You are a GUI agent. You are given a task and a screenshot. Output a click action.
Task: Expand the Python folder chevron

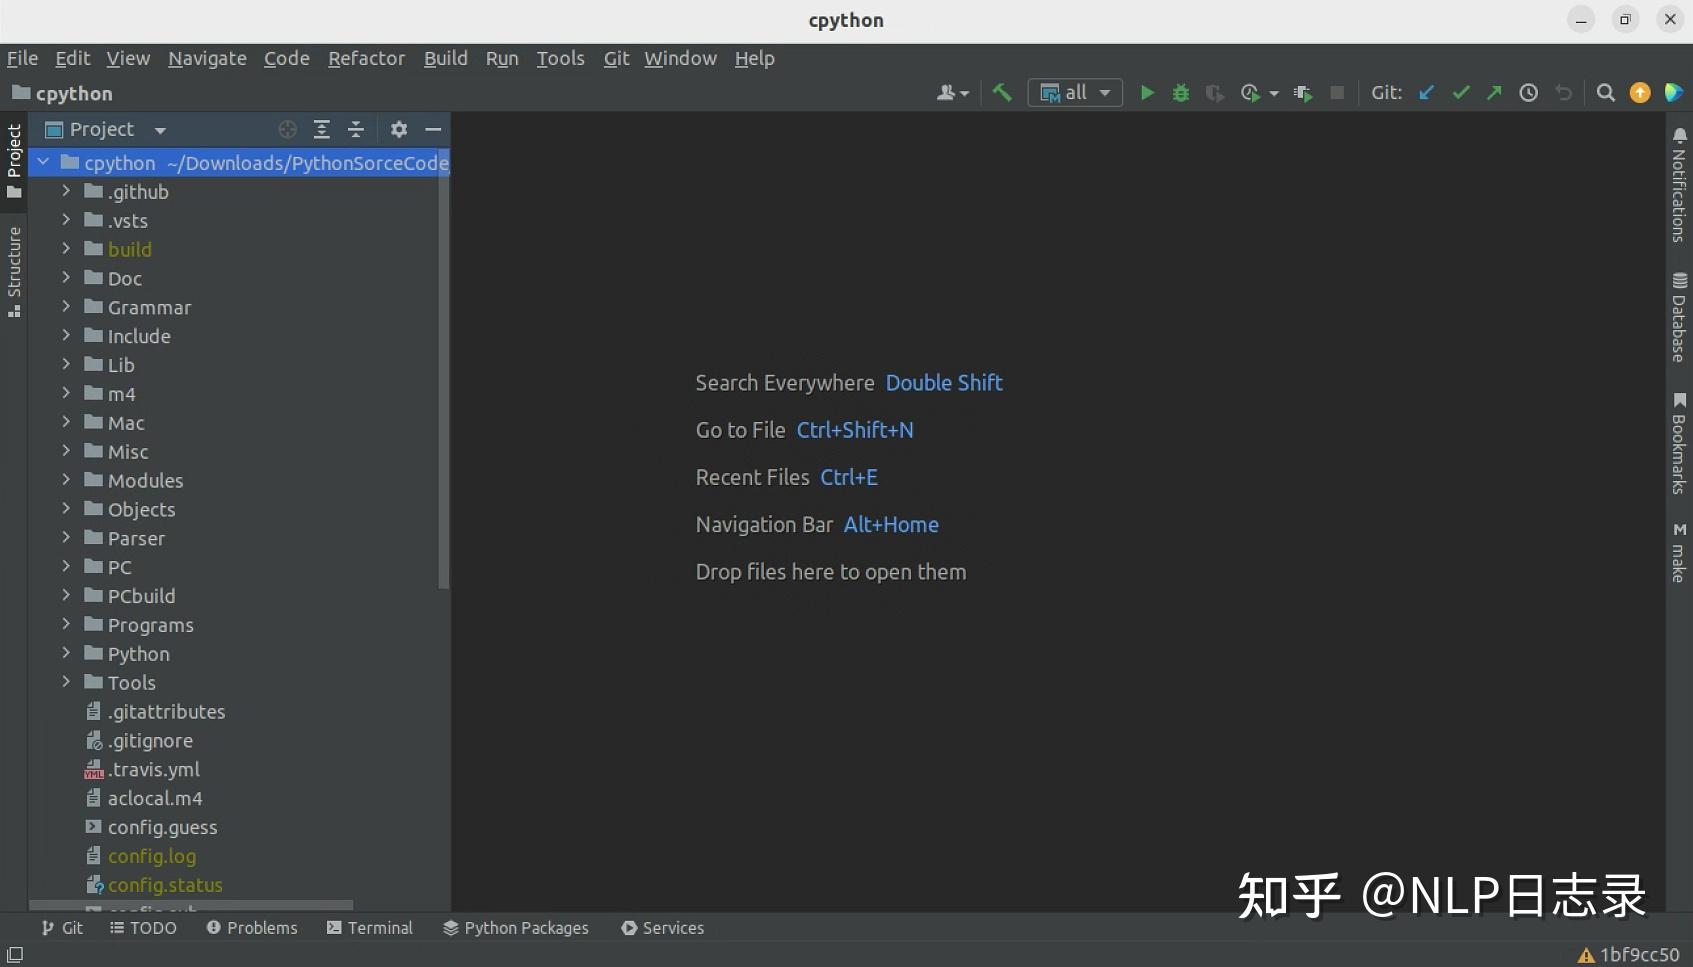coord(66,653)
